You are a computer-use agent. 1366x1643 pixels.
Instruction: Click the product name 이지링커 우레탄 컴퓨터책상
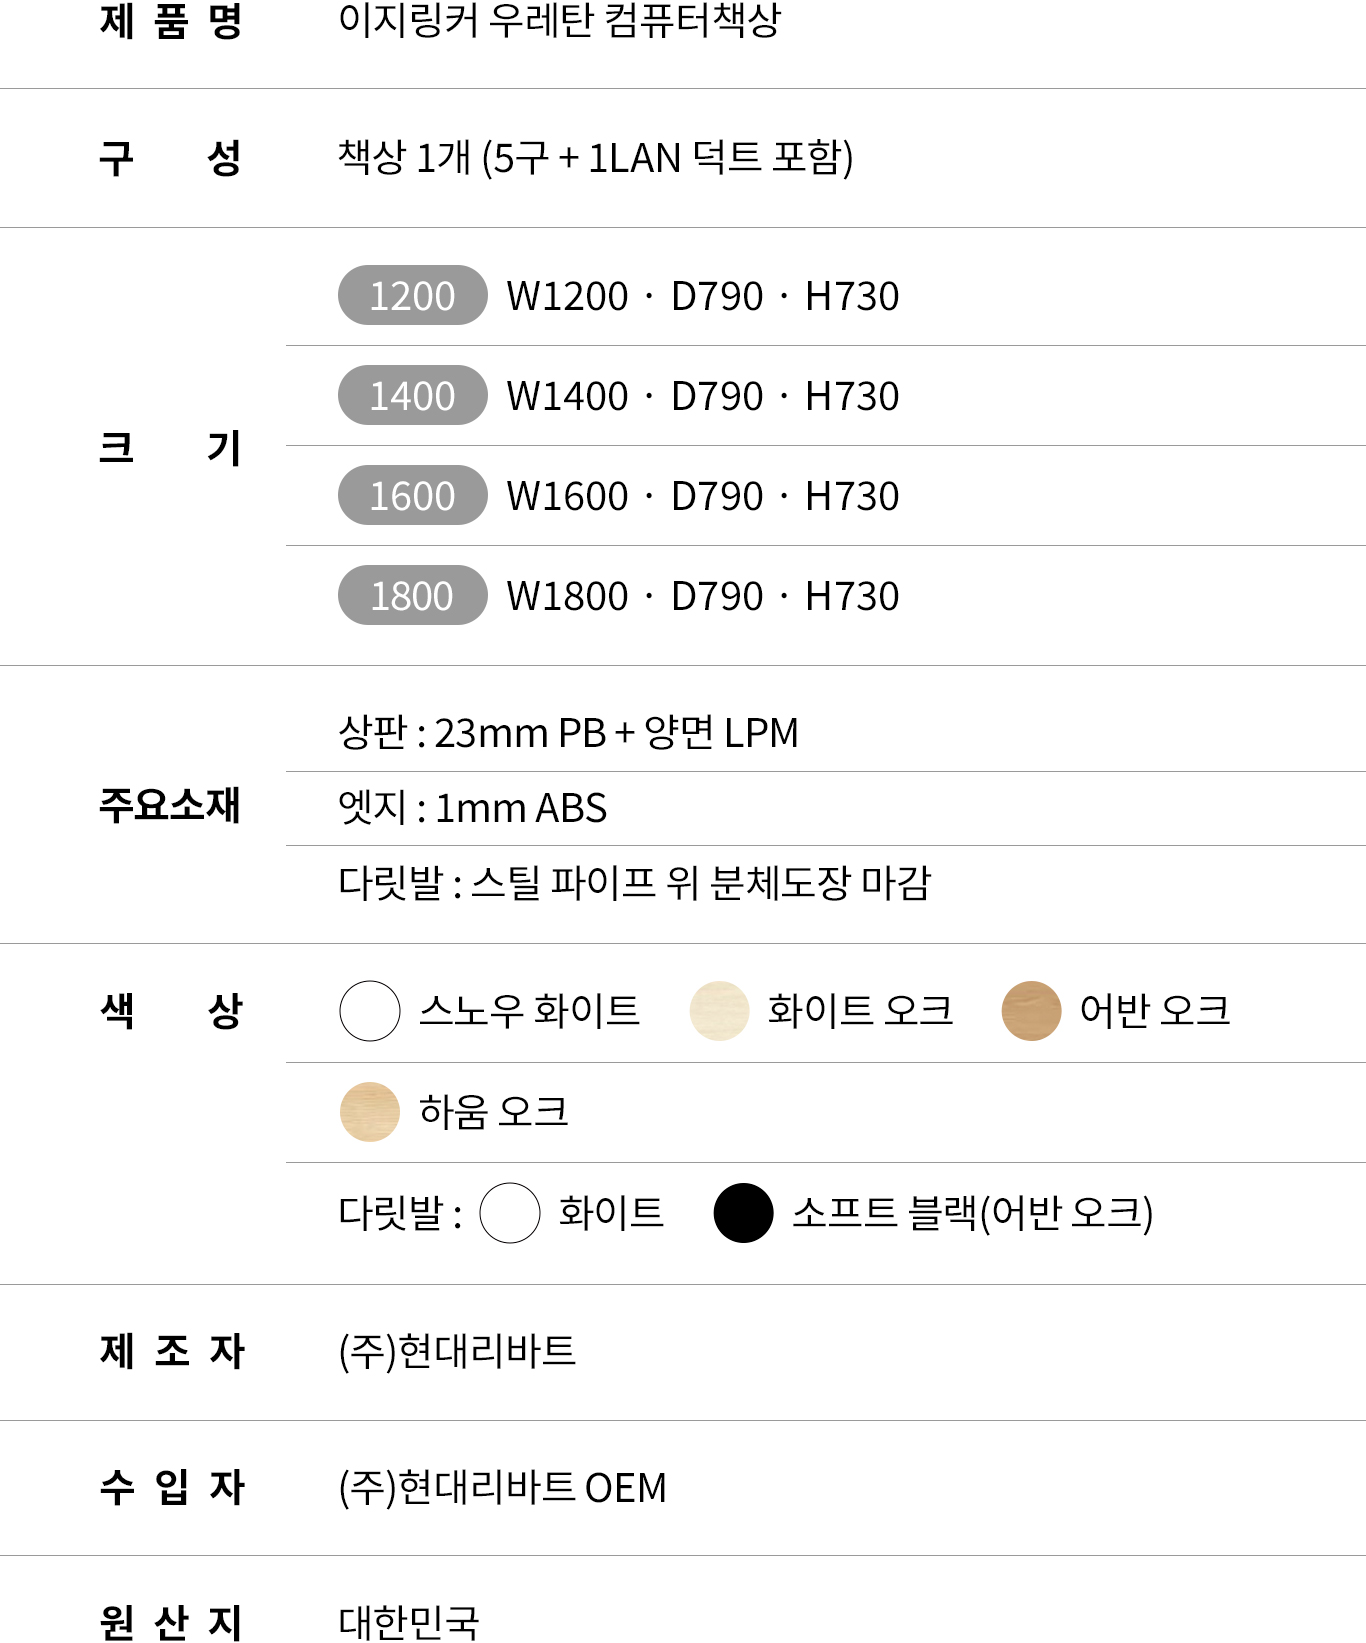pyautogui.click(x=559, y=20)
